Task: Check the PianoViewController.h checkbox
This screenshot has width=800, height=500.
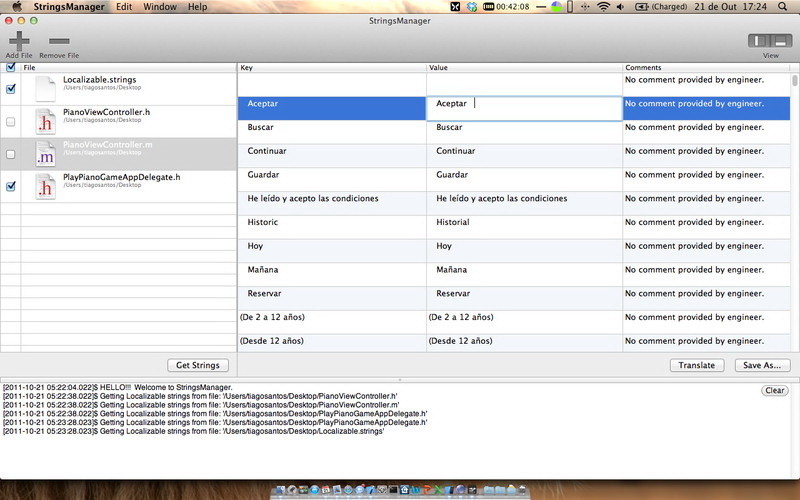Action: pos(10,122)
